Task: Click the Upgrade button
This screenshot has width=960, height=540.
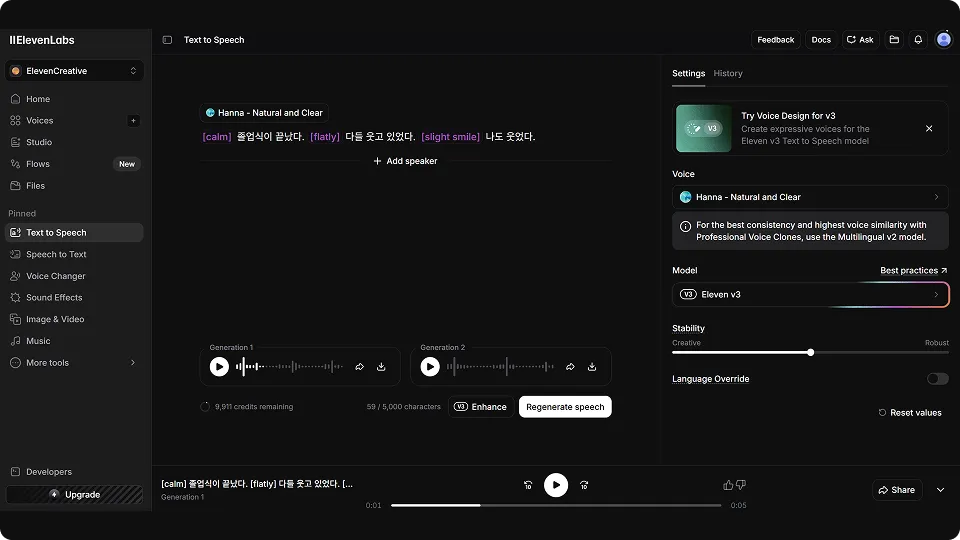Action: [x=74, y=495]
